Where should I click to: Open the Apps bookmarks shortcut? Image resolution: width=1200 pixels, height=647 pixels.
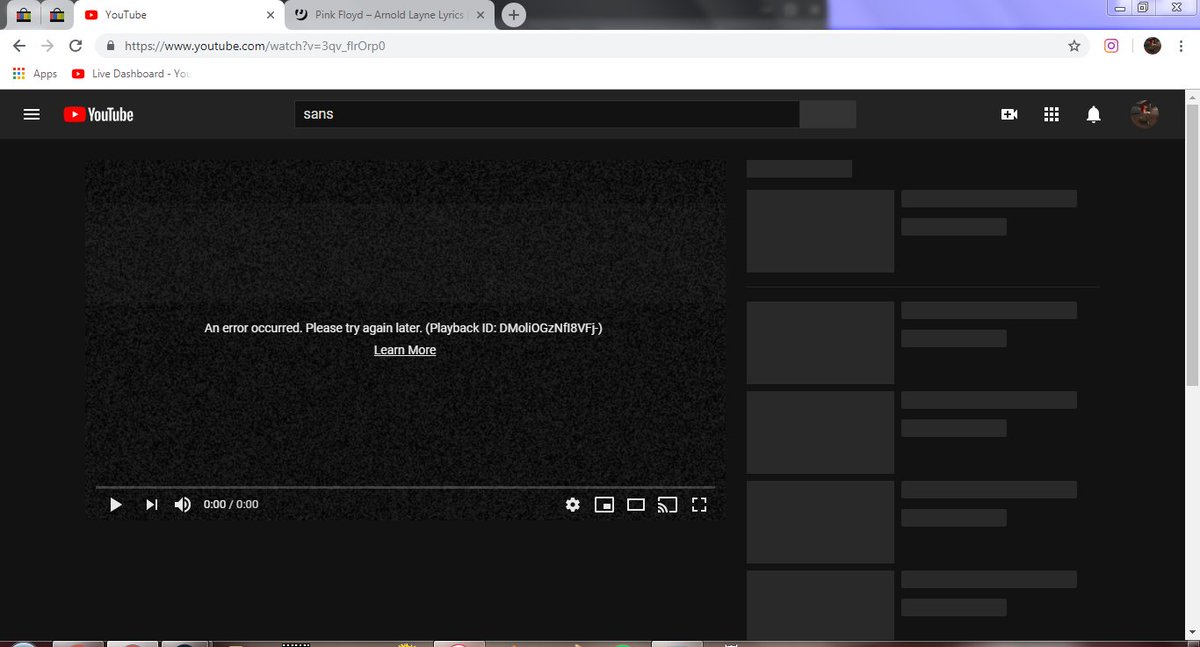(34, 74)
